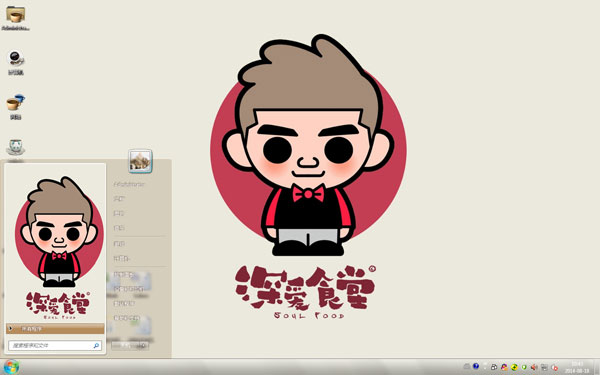Open the black coffee cup desktop icon

pyautogui.click(x=16, y=59)
